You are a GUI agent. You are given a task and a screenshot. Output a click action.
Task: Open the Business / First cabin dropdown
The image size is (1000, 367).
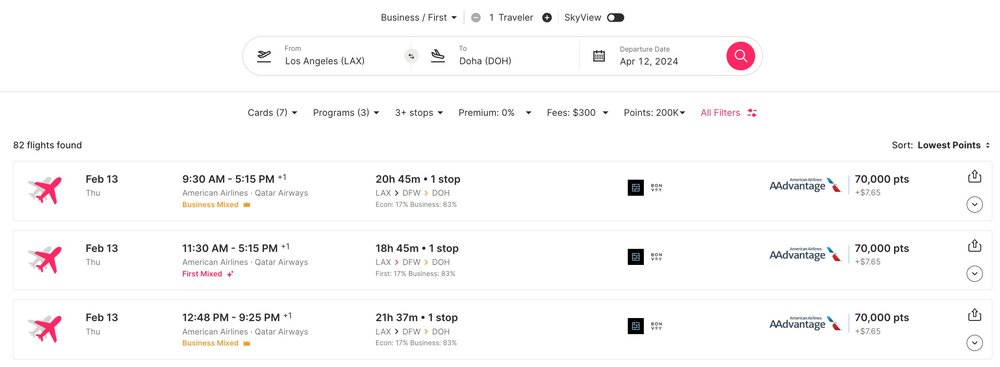tap(418, 18)
